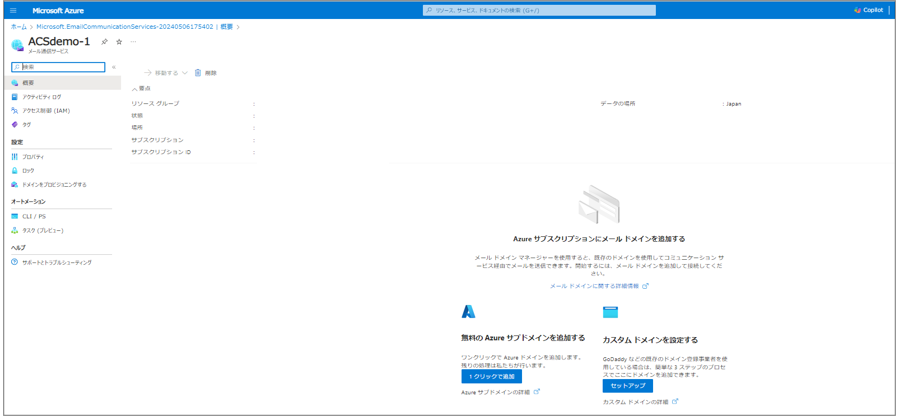Click external link icon beside メール ドメインに関する詳細情報
This screenshot has width=897, height=419.
[x=646, y=286]
